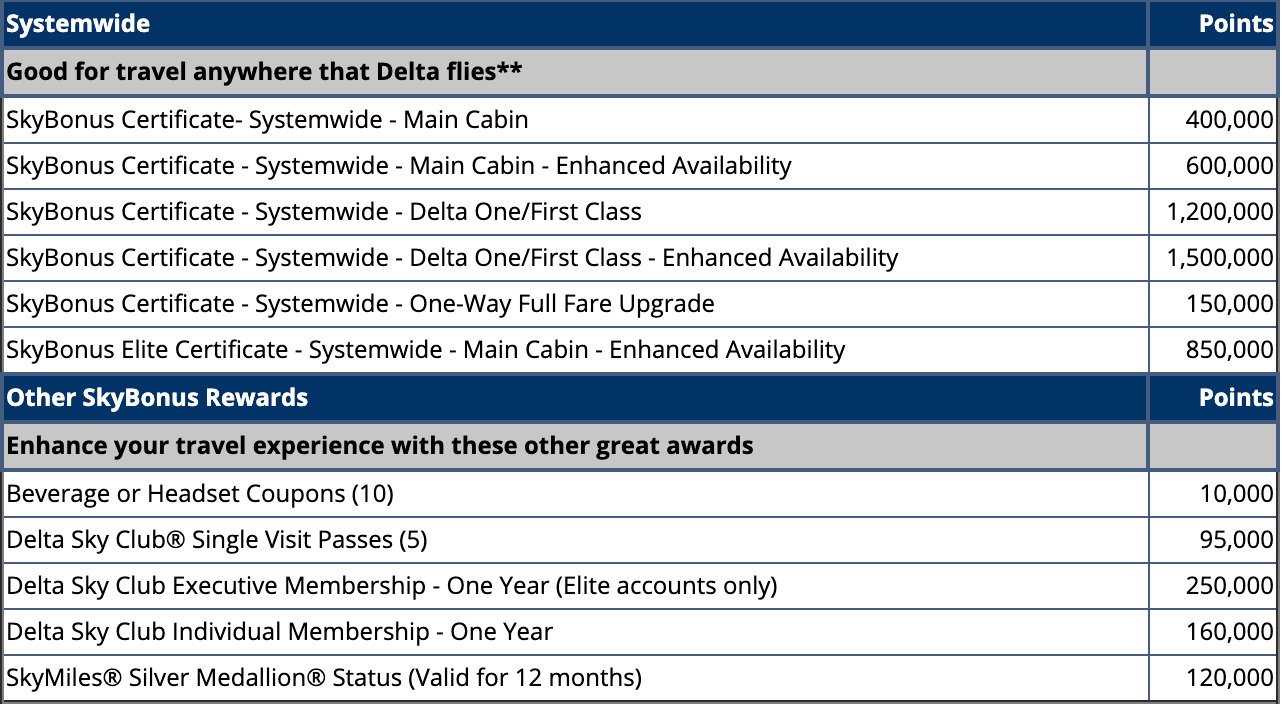The image size is (1282, 712).
Task: Select the 250,000 points value
Action: point(1229,586)
